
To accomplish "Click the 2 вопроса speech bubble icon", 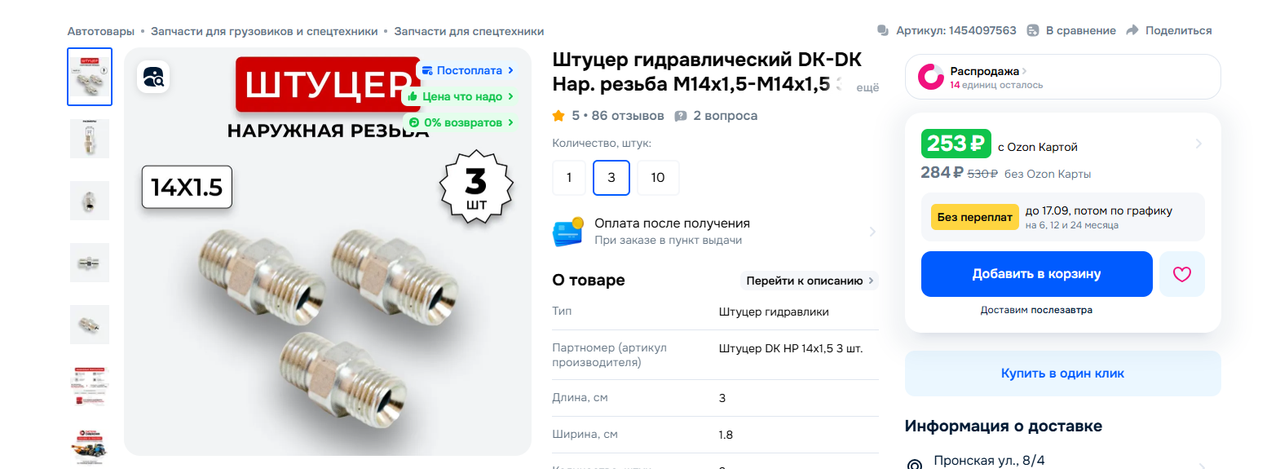I will tap(681, 116).
